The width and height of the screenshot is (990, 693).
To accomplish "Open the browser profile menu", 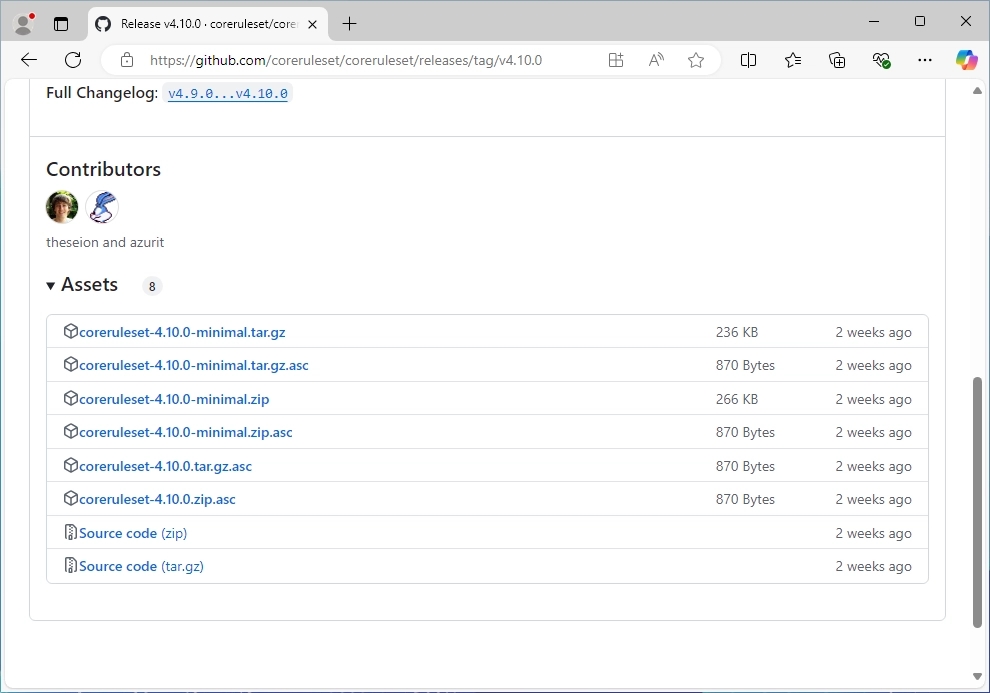I will [x=23, y=23].
